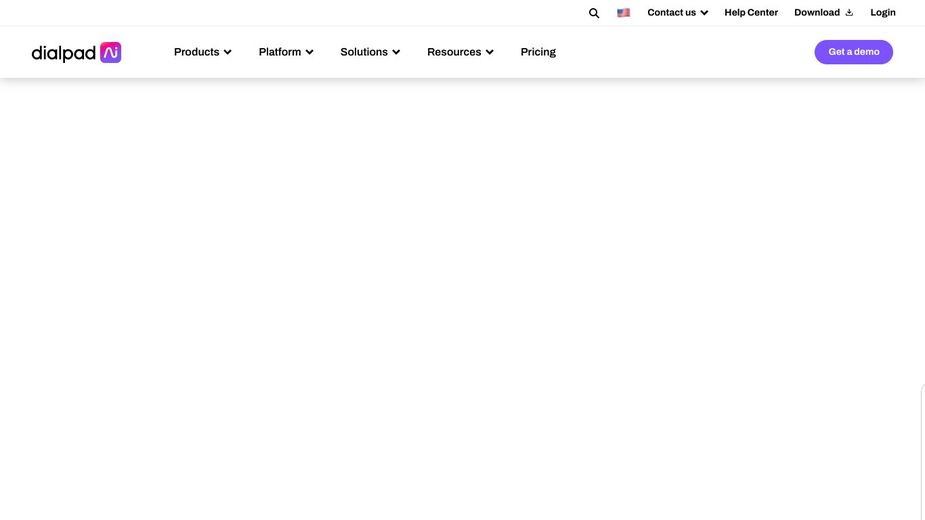The height and width of the screenshot is (520, 925).
Task: Expand the chevron beside Platform
Action: click(x=309, y=52)
